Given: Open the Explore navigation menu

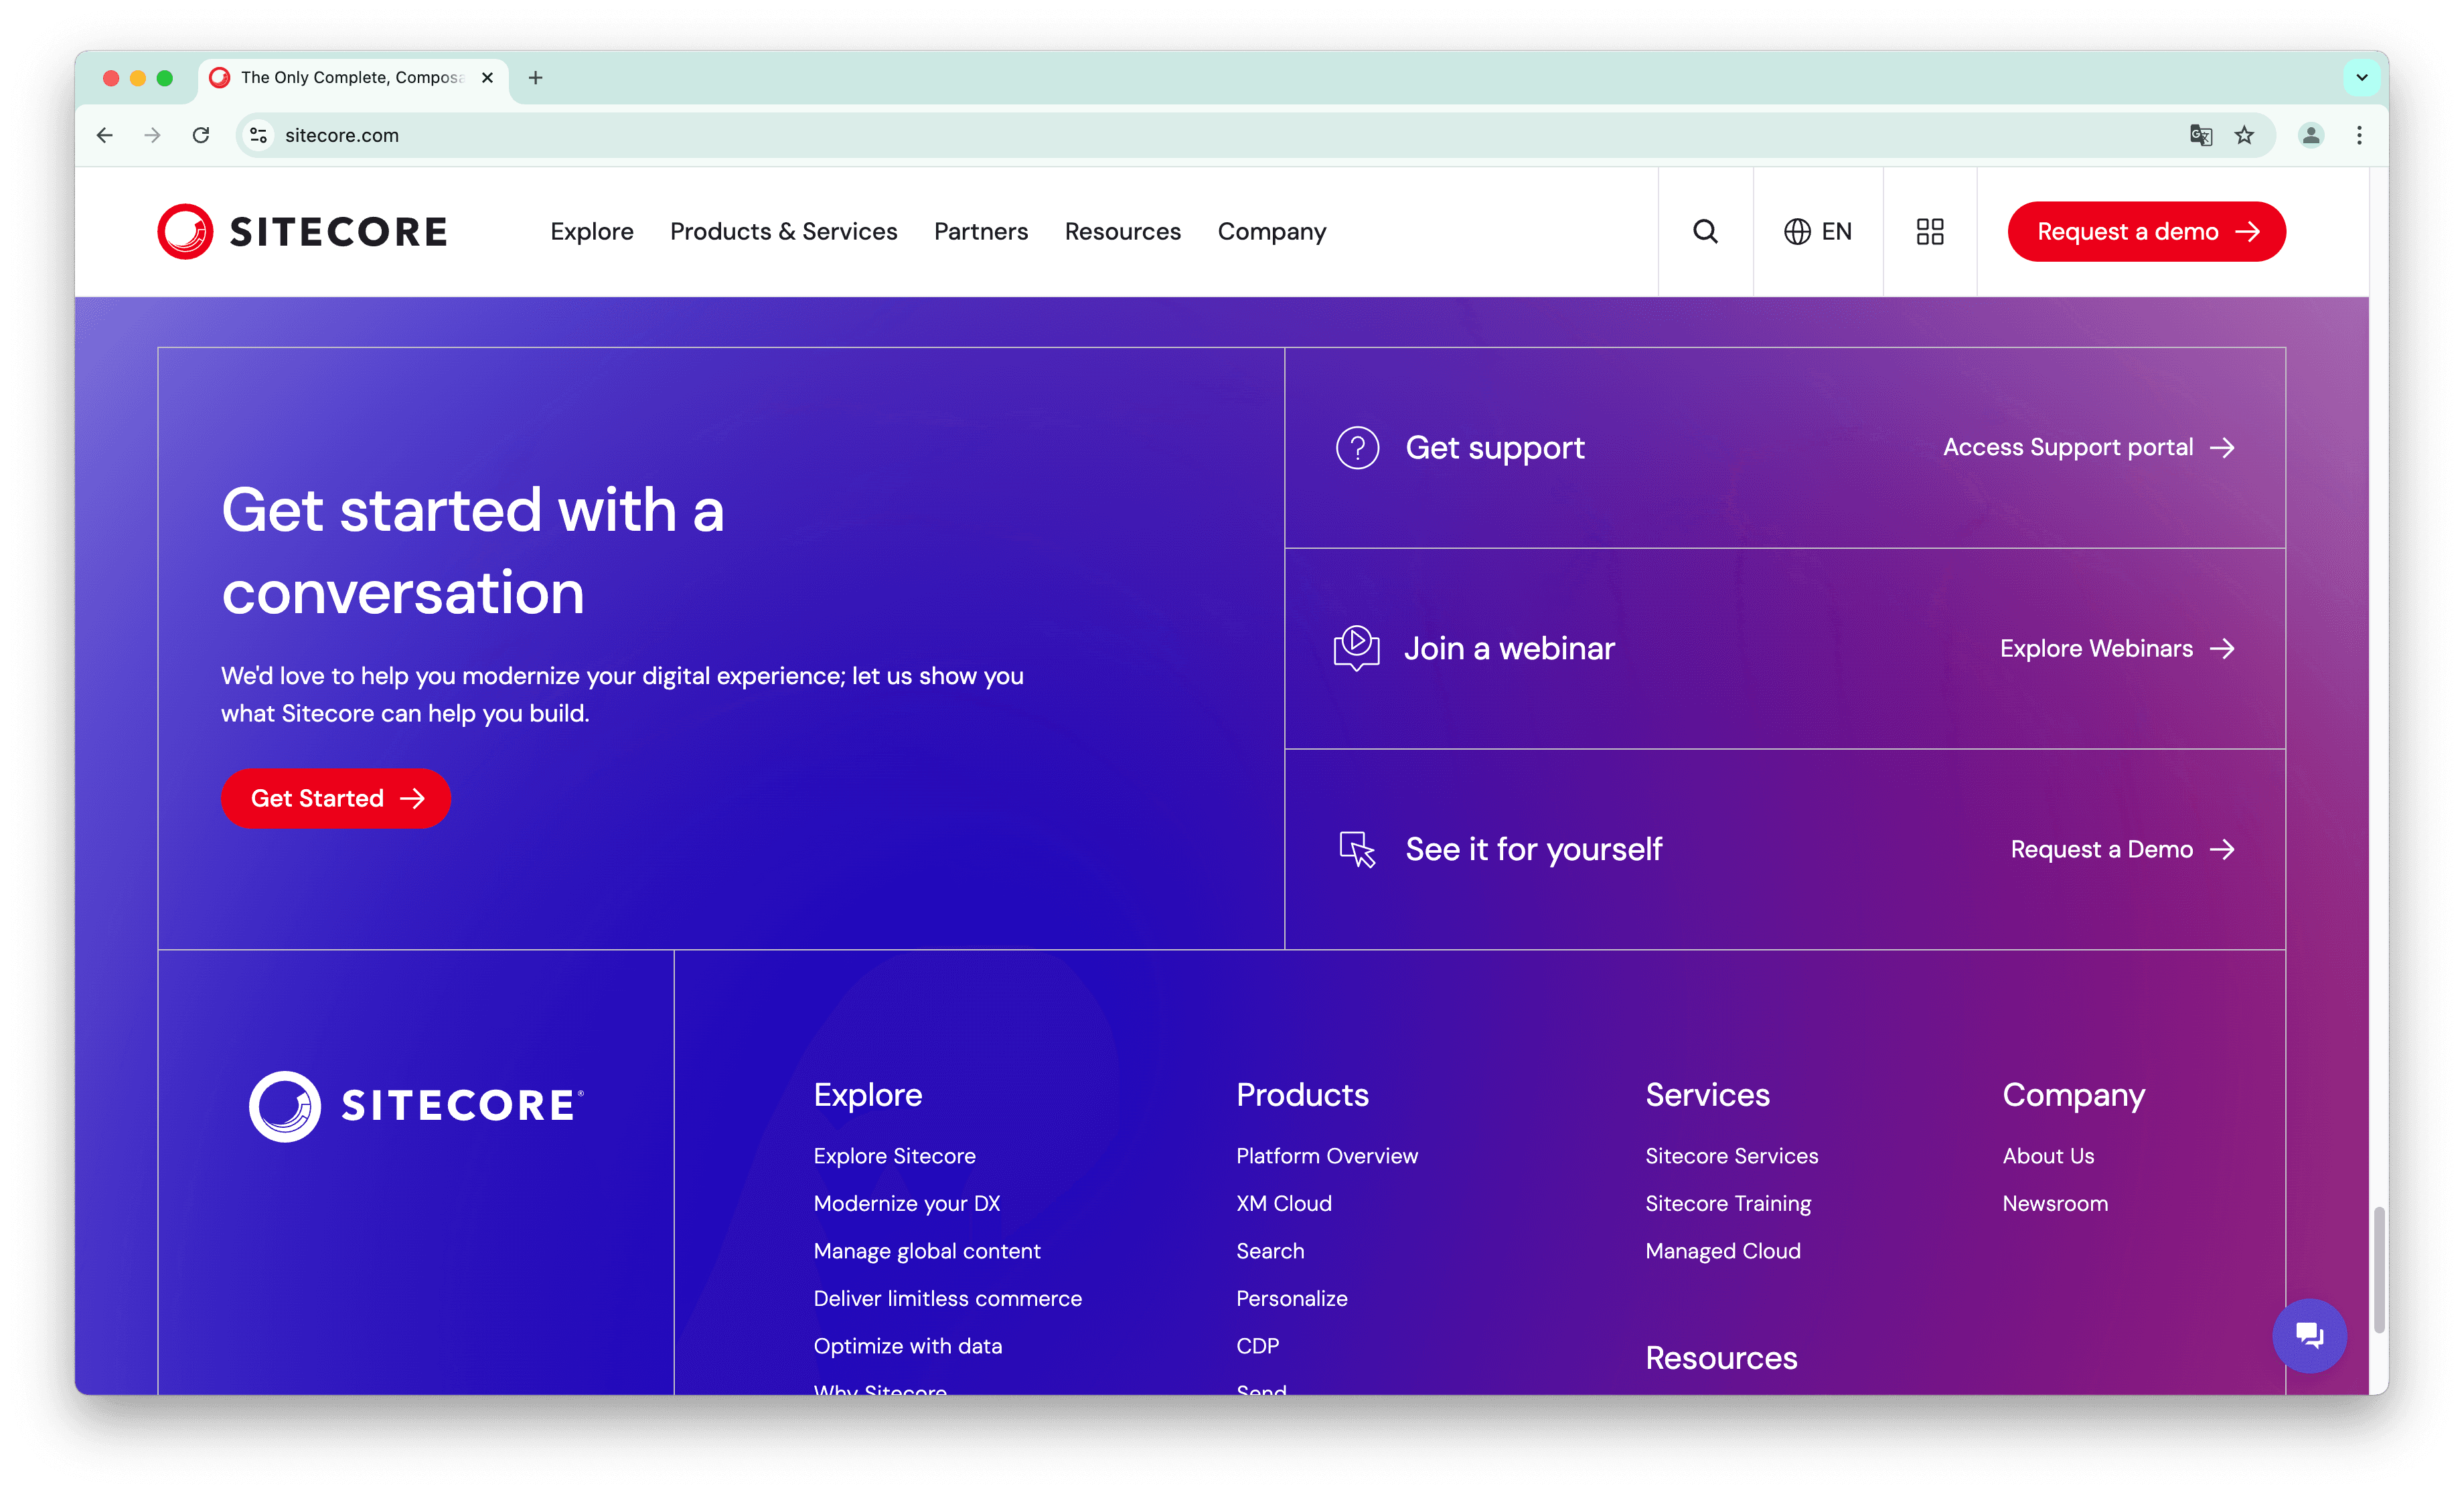Looking at the screenshot, I should 592,232.
